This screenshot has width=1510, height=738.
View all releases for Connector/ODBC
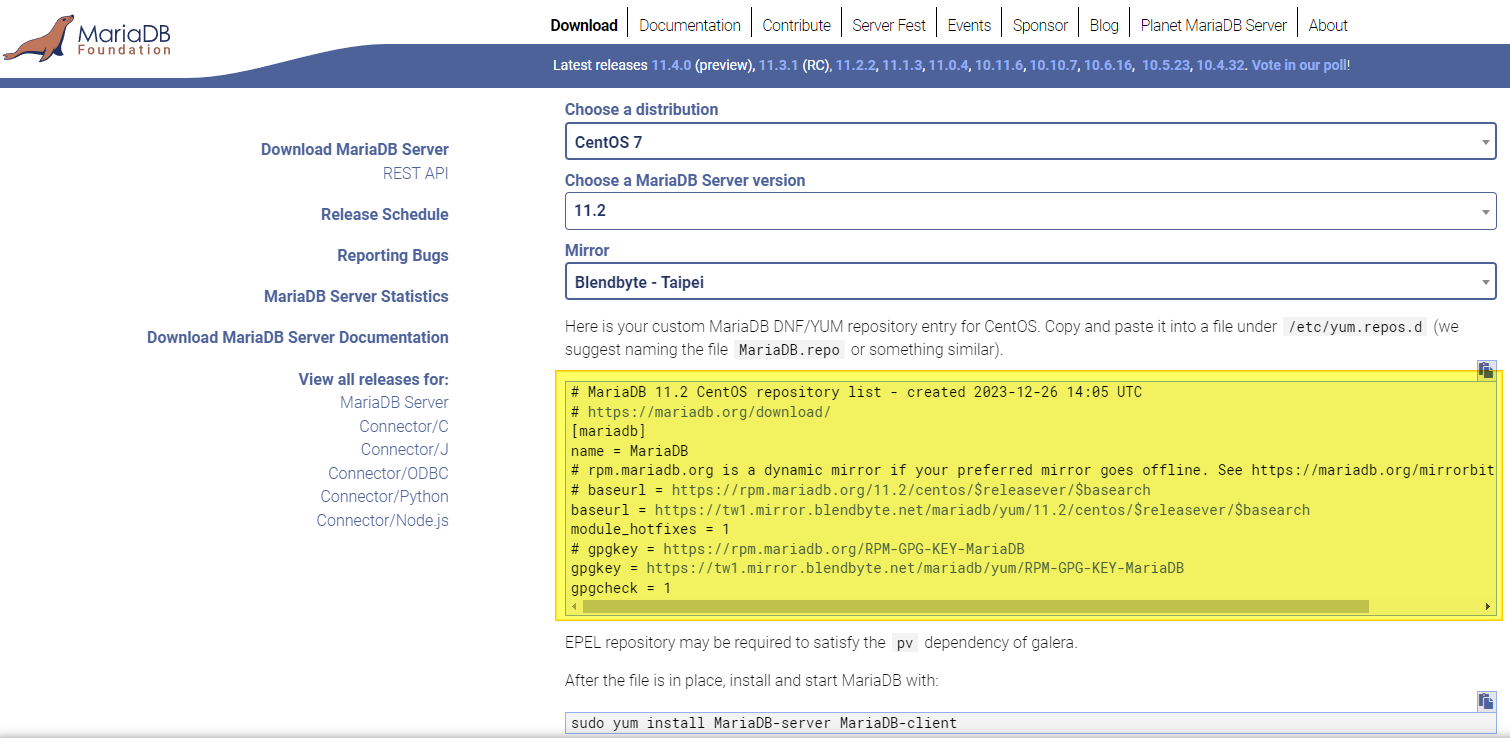(388, 473)
